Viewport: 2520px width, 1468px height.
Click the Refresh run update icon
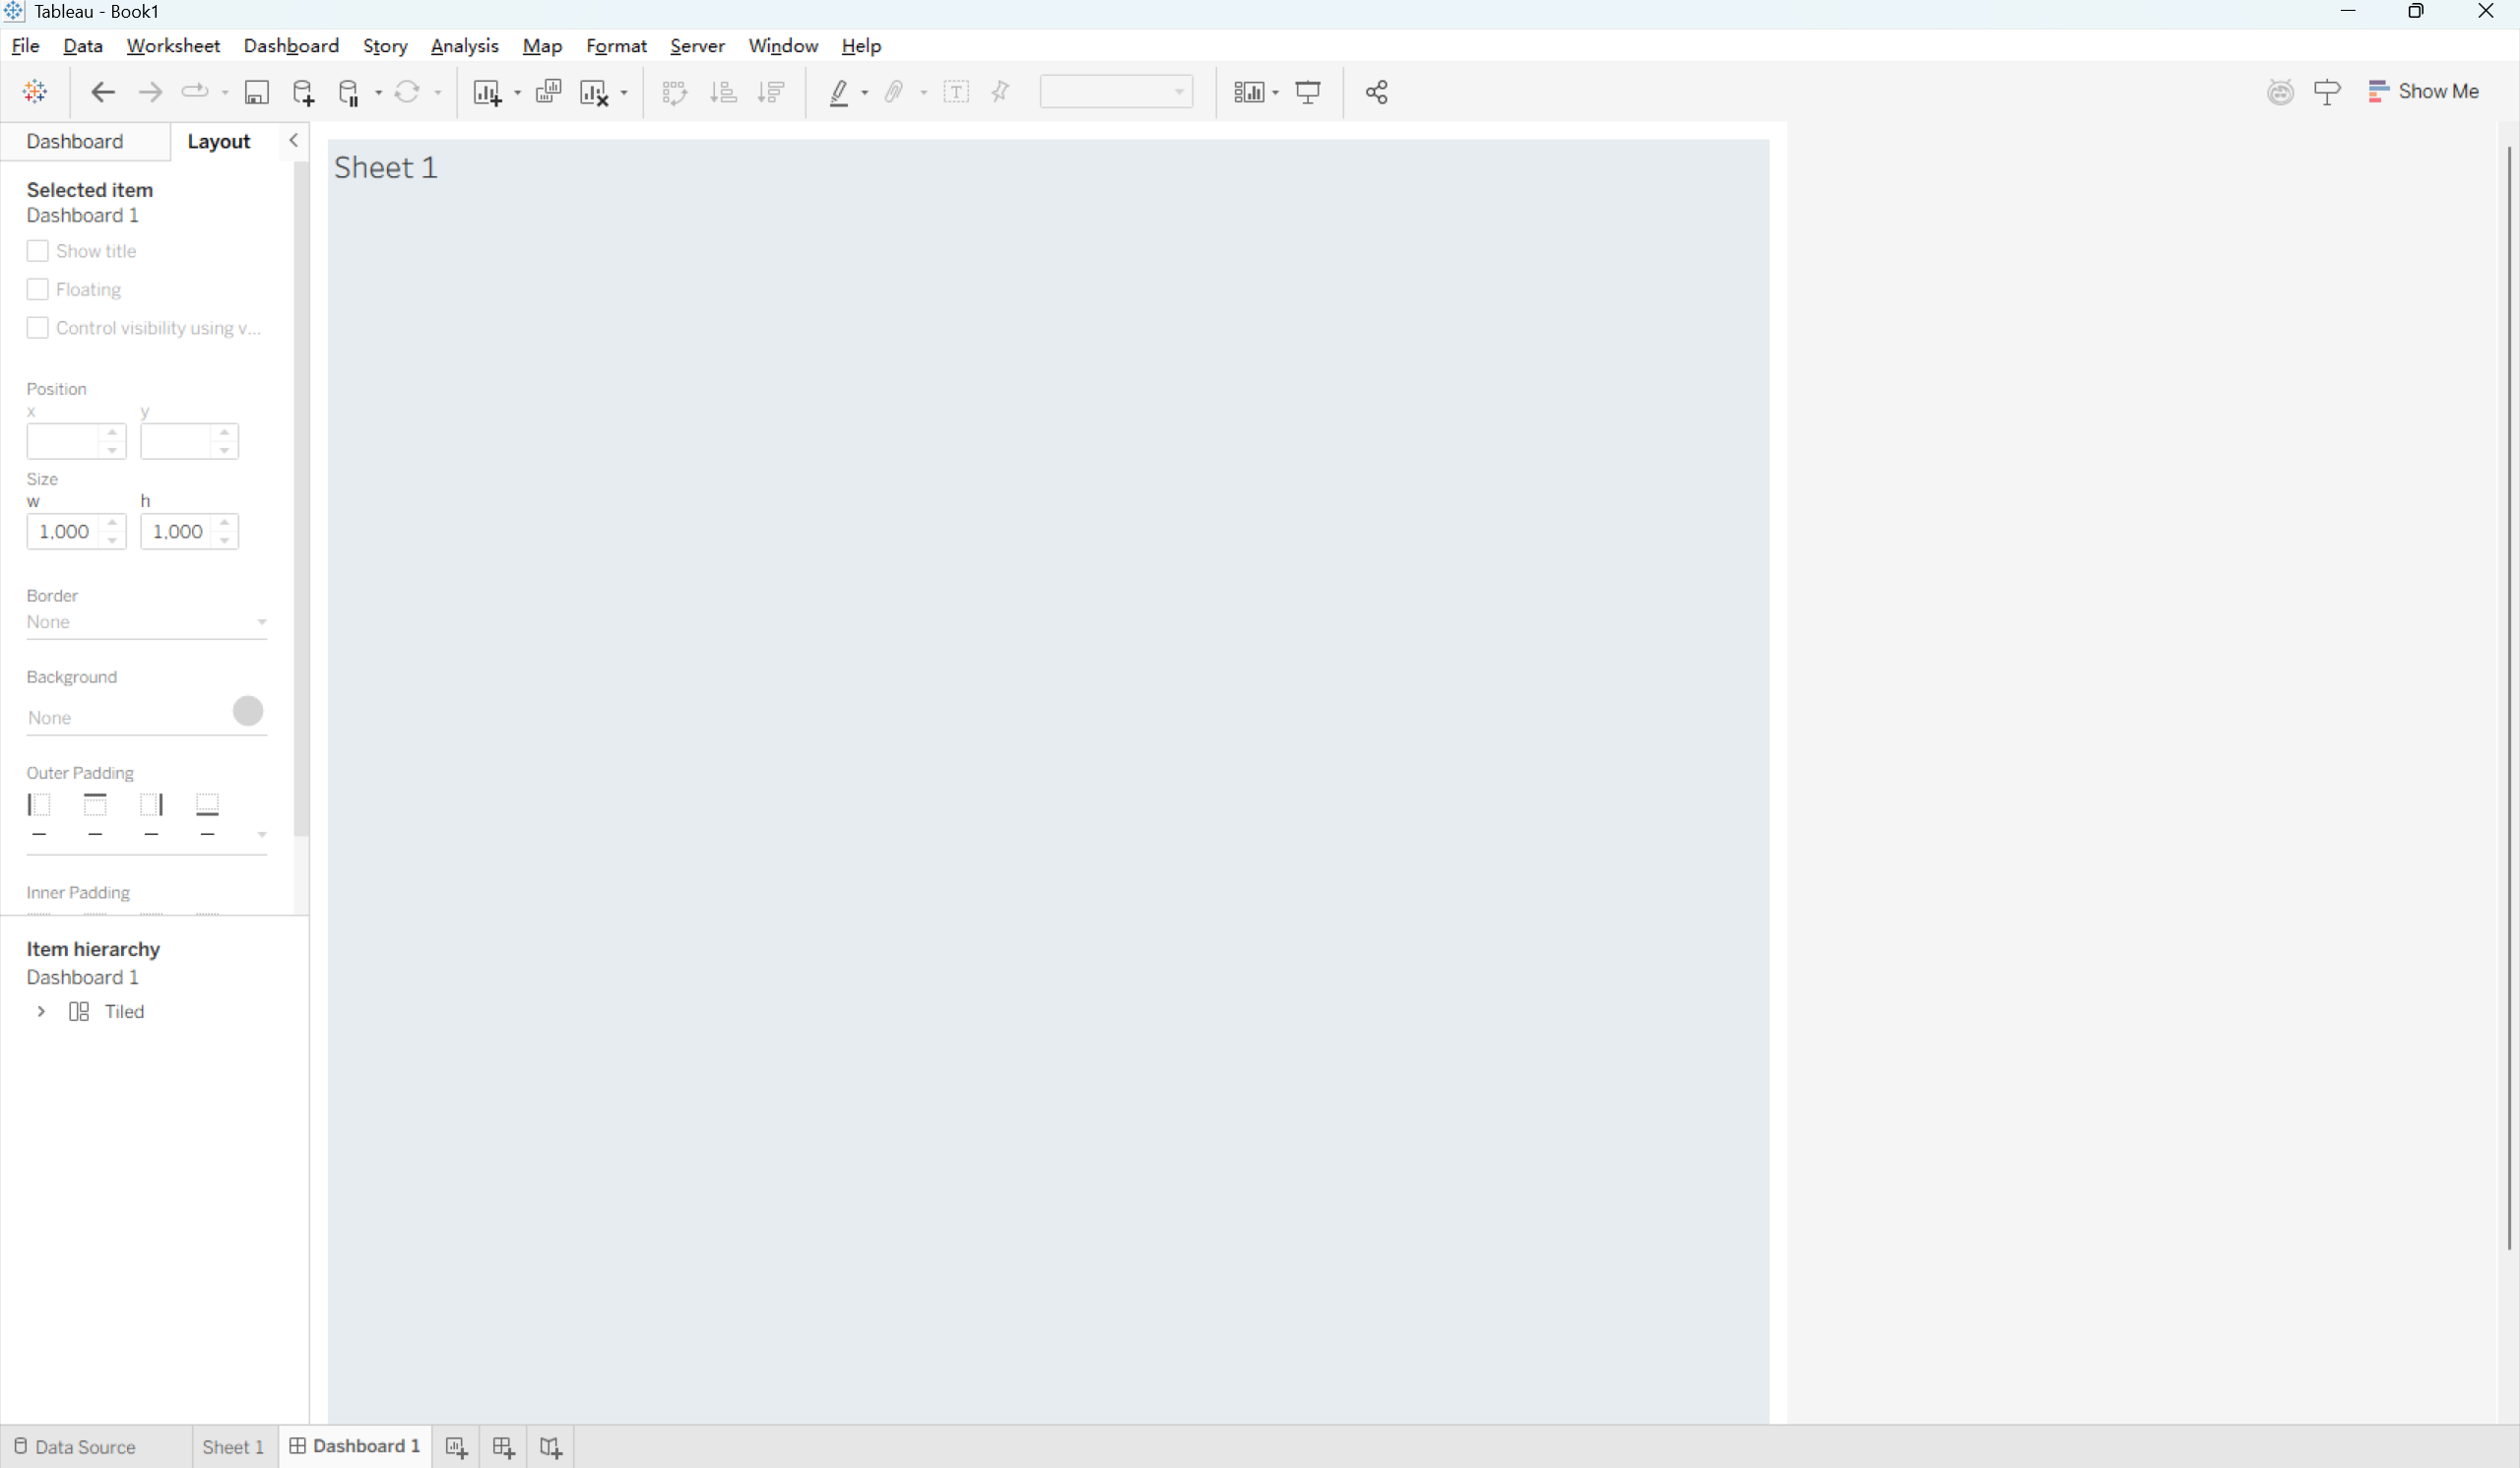pyautogui.click(x=406, y=92)
